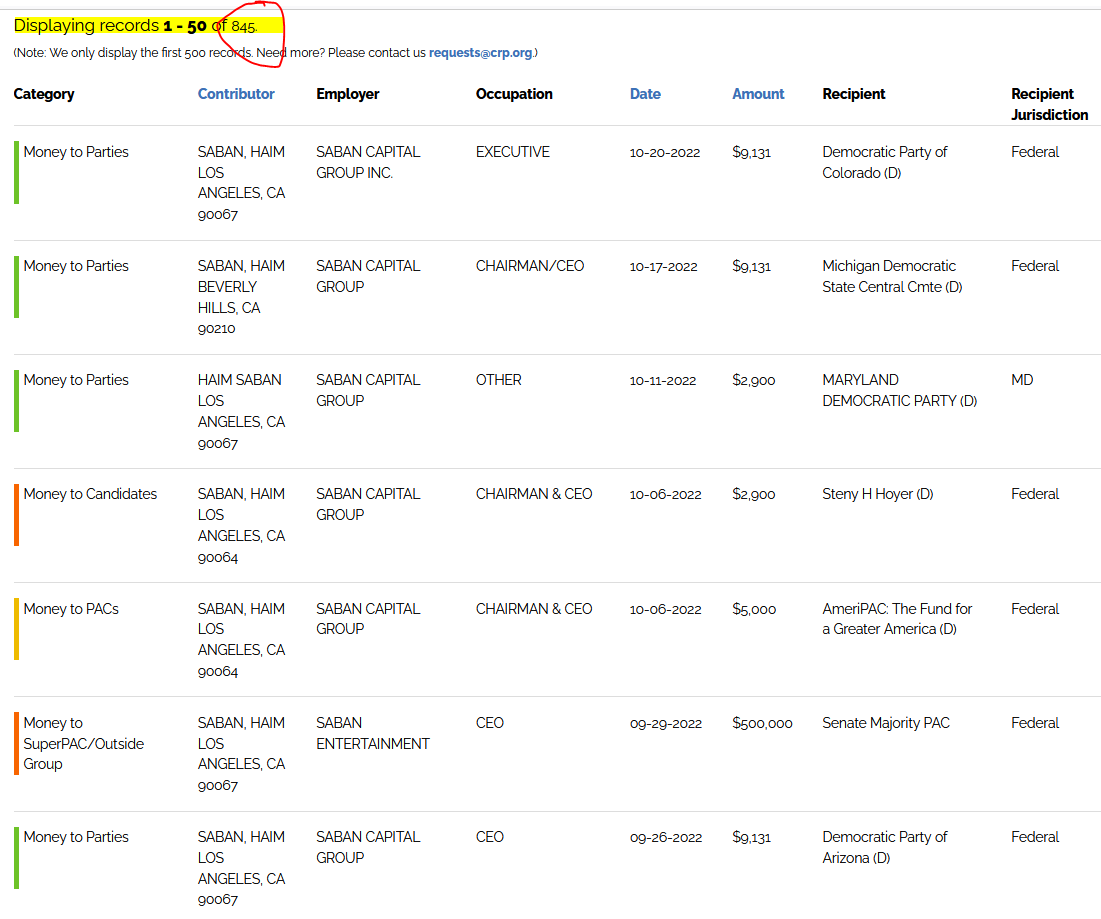The image size is (1101, 919).
Task: Sort table by Contributor column
Action: (x=235, y=94)
